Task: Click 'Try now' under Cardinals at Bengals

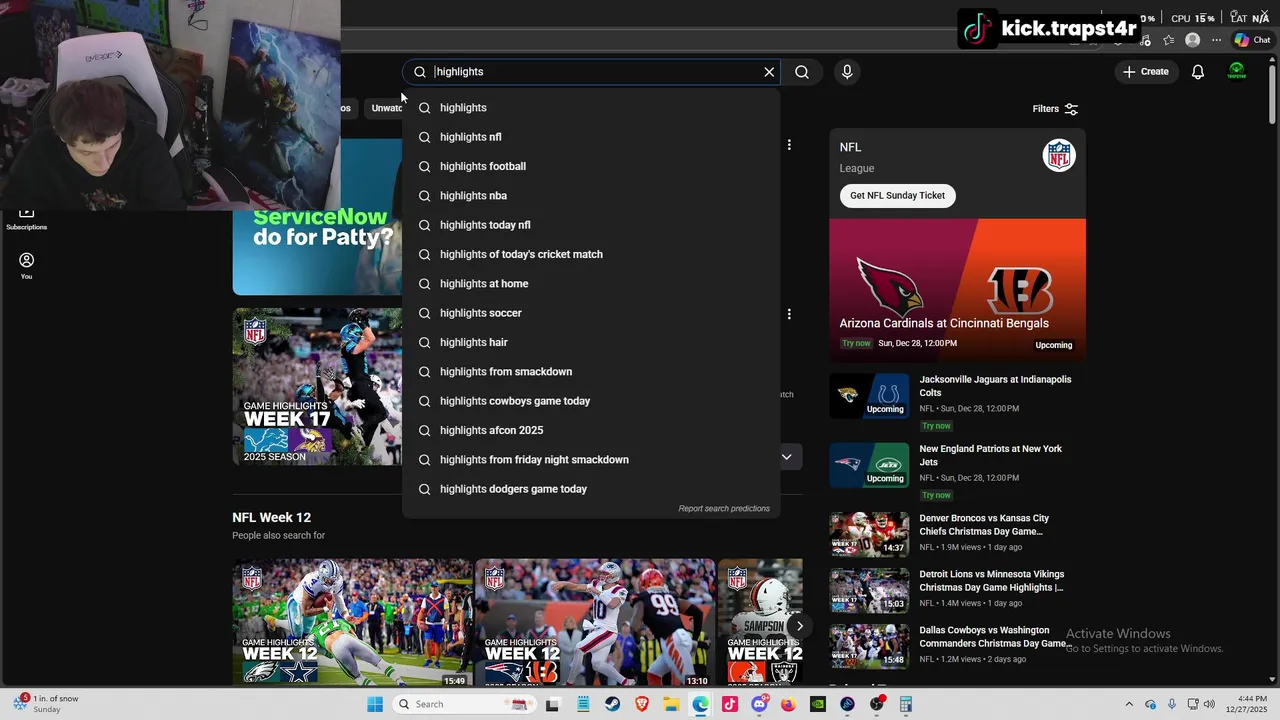Action: coord(856,343)
